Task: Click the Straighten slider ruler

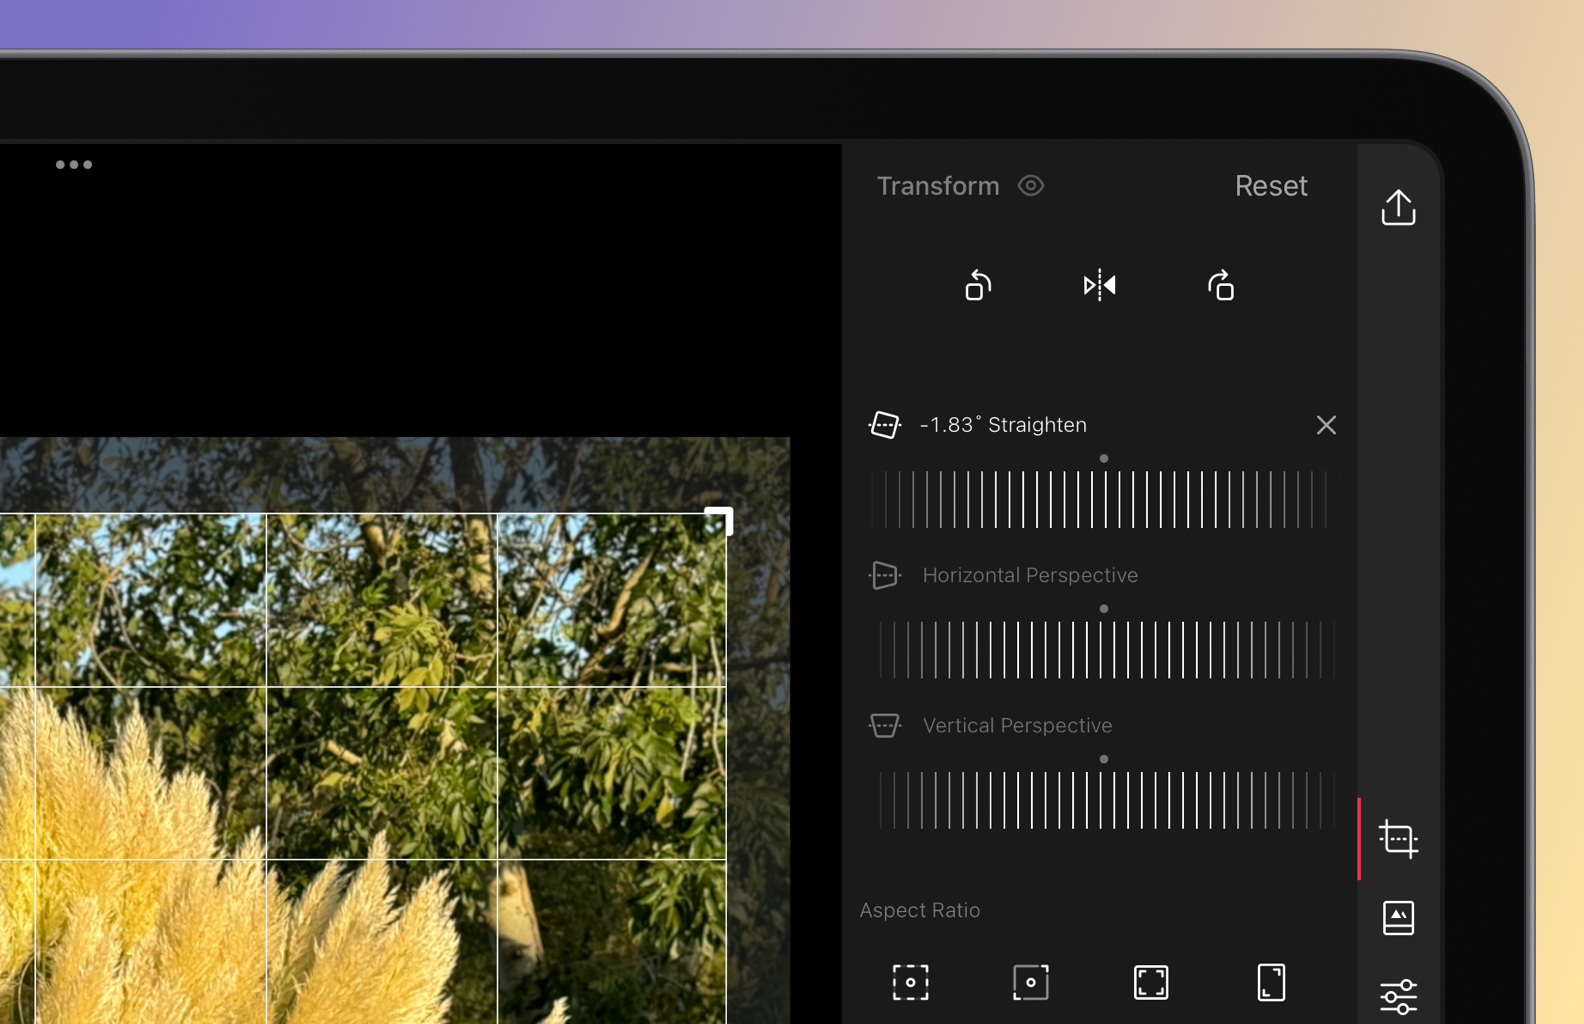Action: pyautogui.click(x=1102, y=499)
